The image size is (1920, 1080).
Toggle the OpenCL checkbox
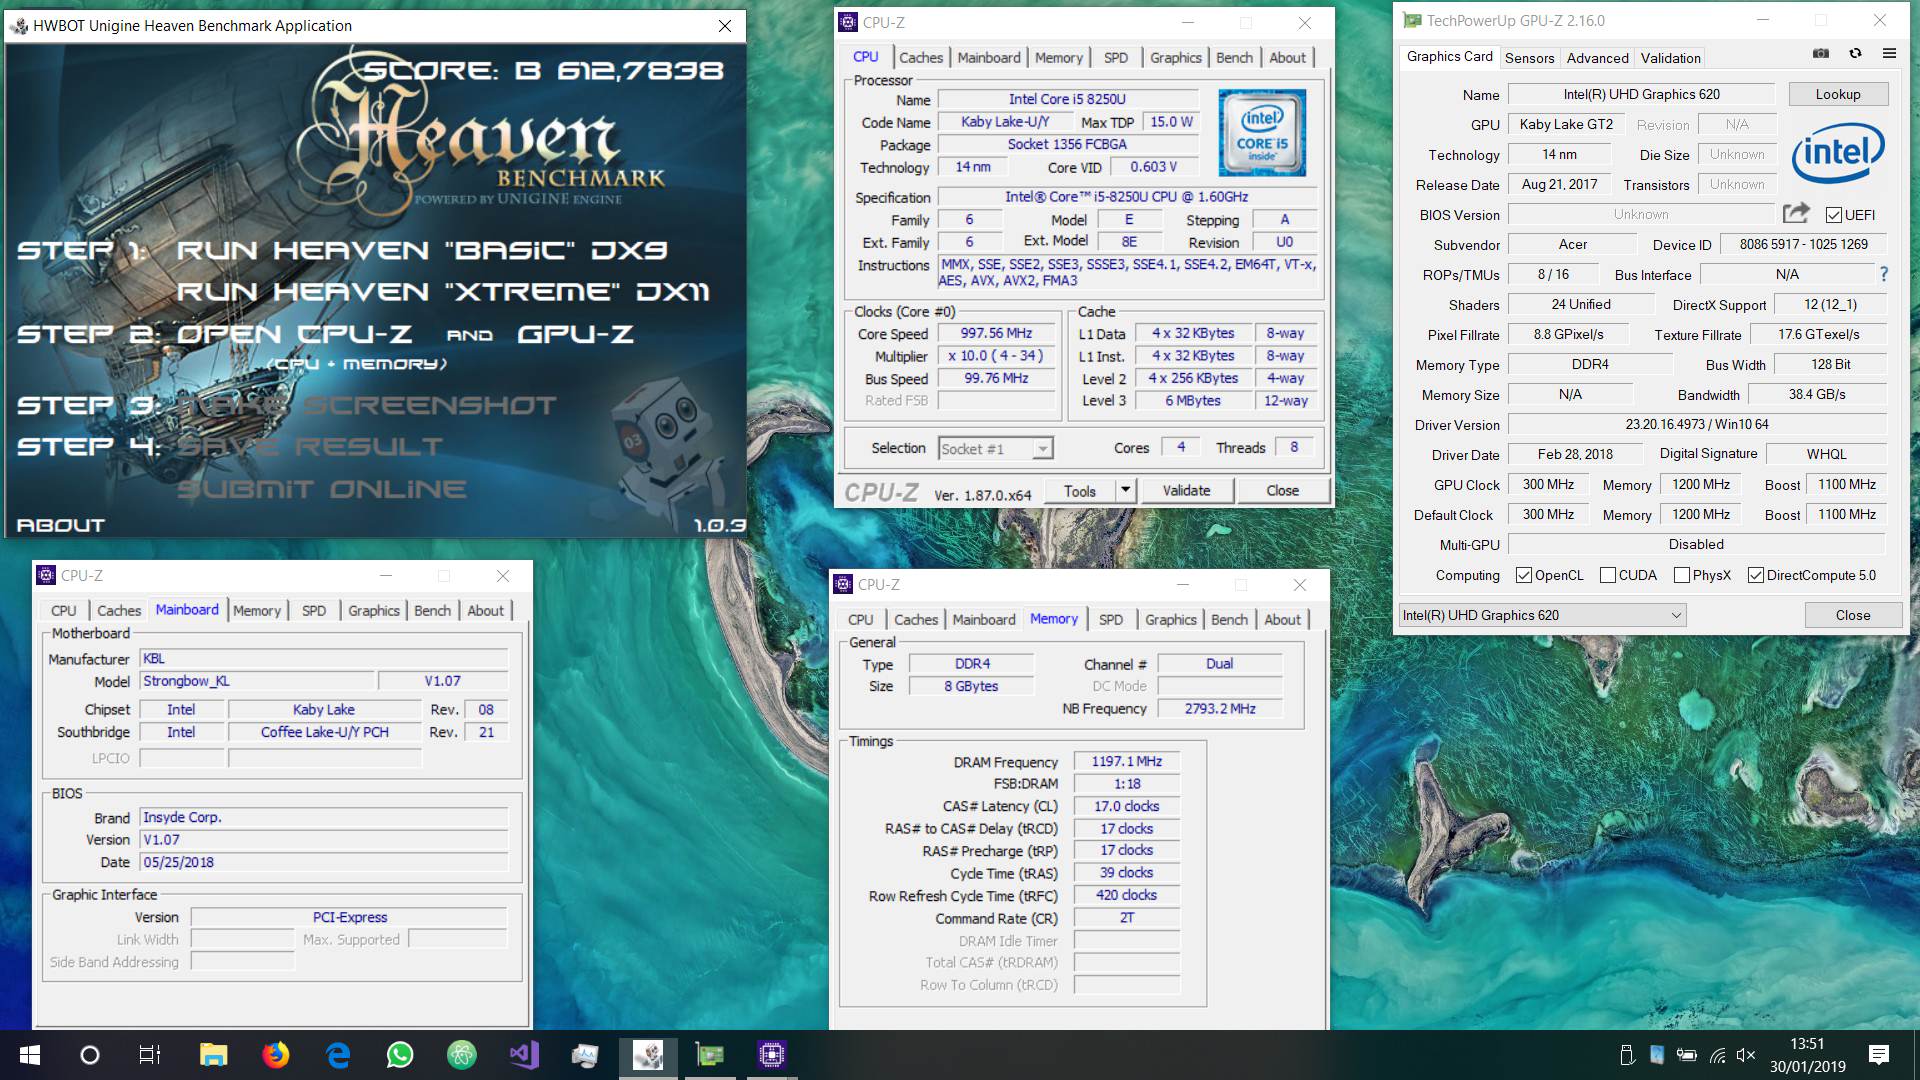tap(1524, 575)
